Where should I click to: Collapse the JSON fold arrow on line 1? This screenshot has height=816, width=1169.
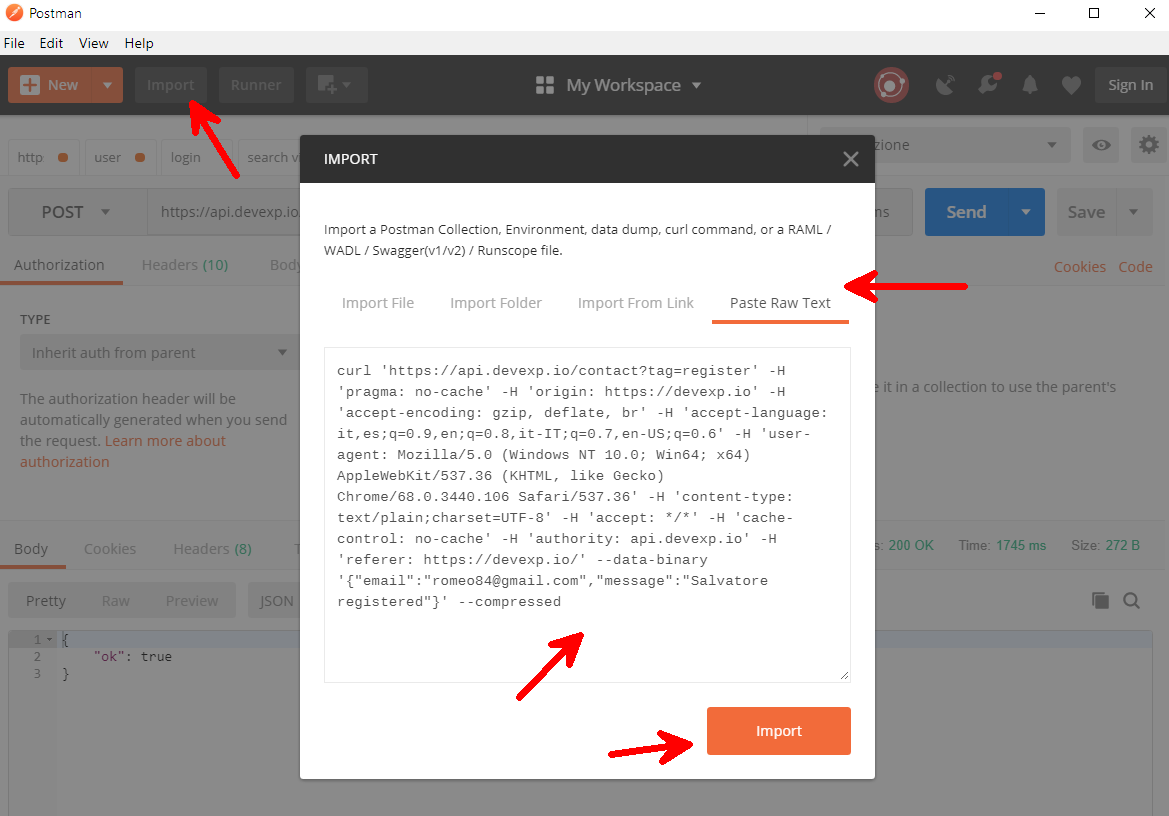coord(49,639)
